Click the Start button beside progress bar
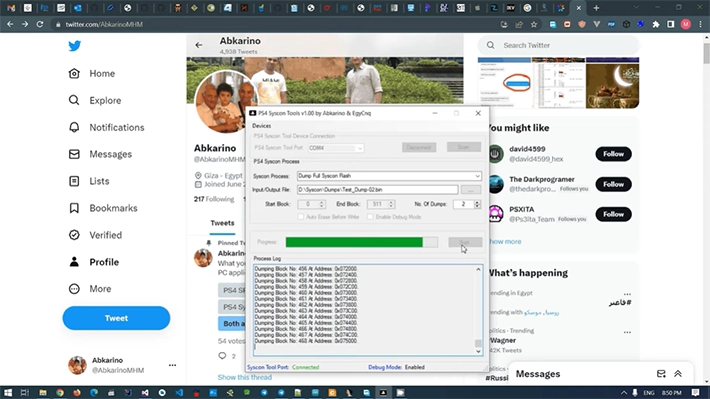Screen dimensions: 710x399 [465, 242]
